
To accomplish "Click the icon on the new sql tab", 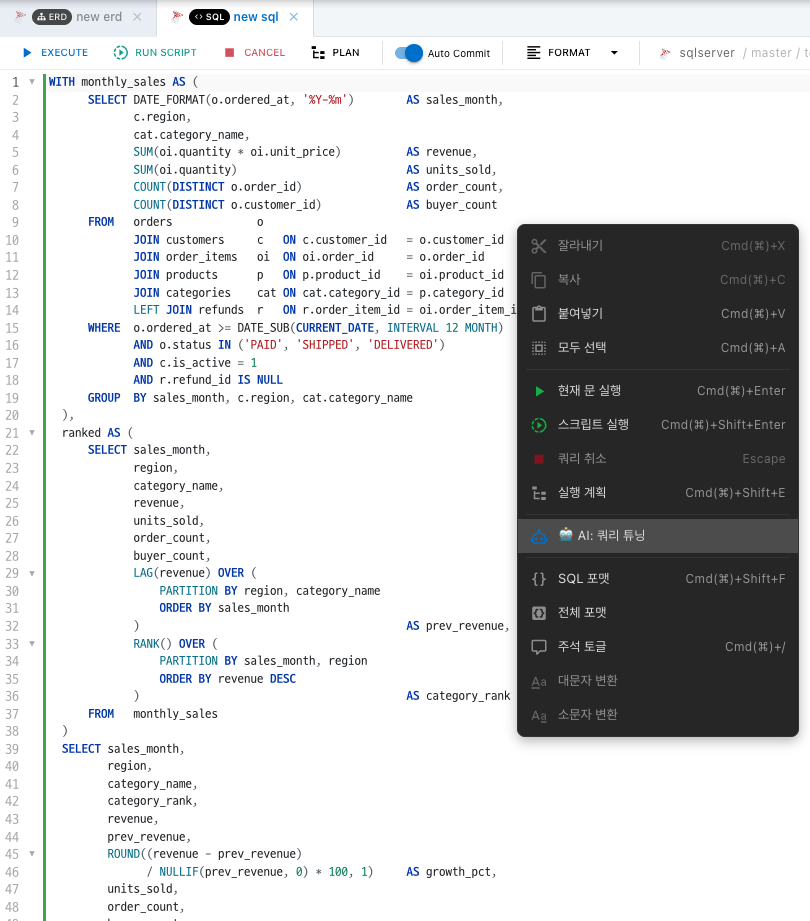I will click(177, 16).
